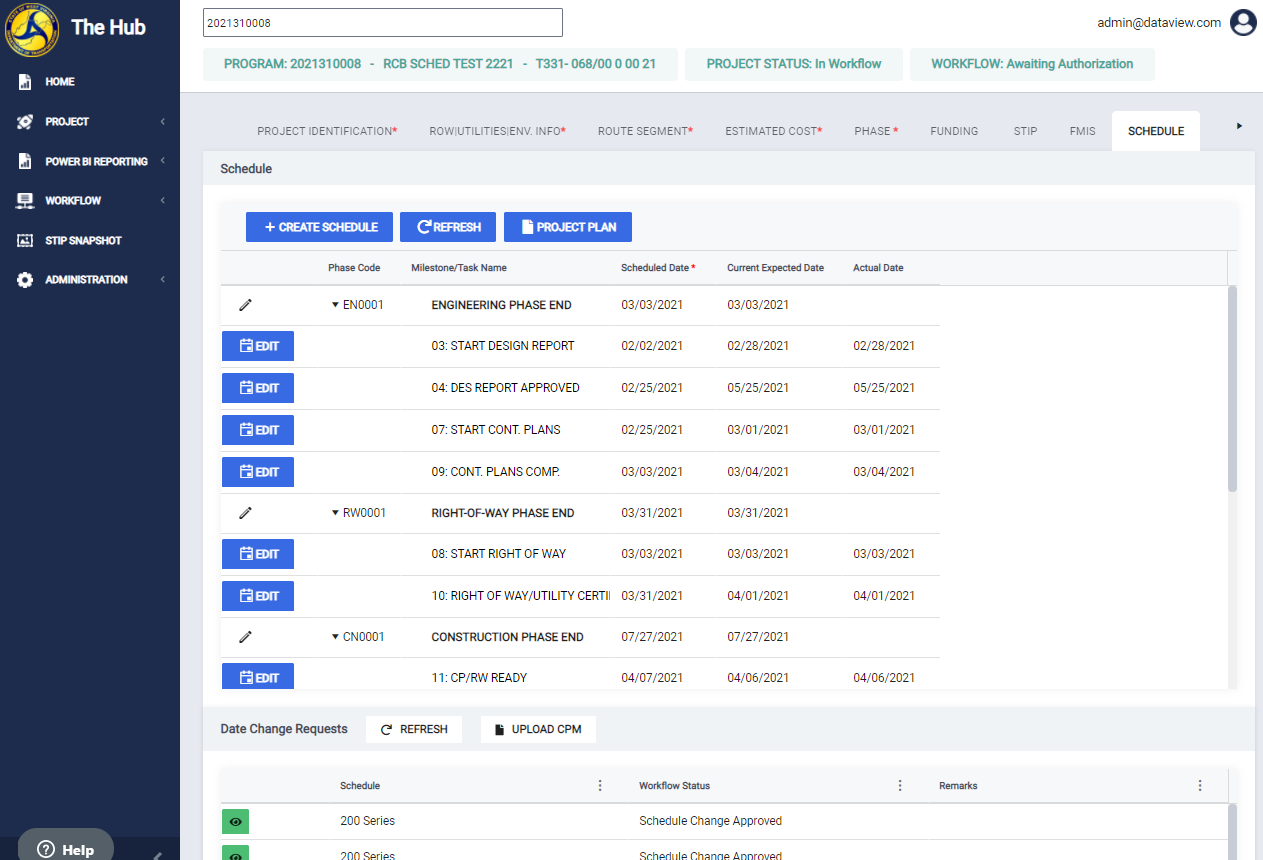Click the Power BI Reporting icon
The width and height of the screenshot is (1263, 860).
click(25, 161)
